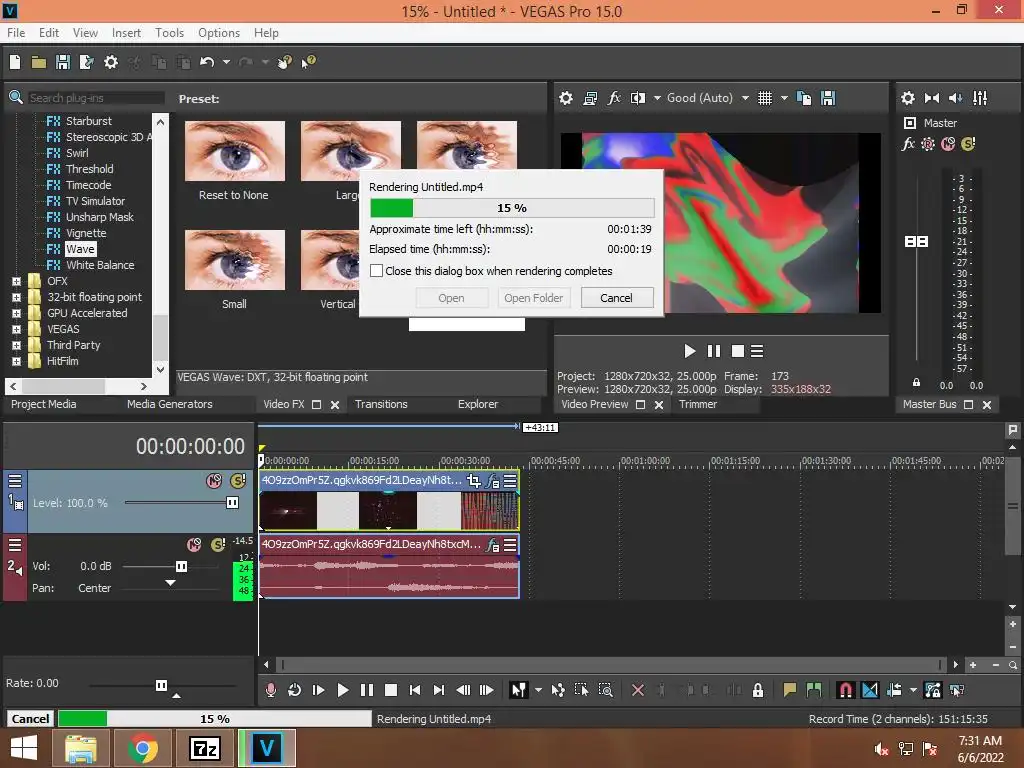The image size is (1024, 768).
Task: Toggle Solo on the Master bus
Action: (968, 144)
